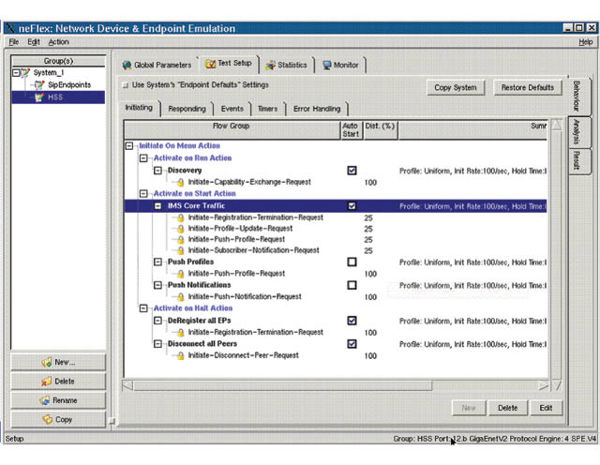Image resolution: width=600 pixels, height=465 pixels.
Task: Open the vertical Analysis side tab
Action: coord(577,132)
